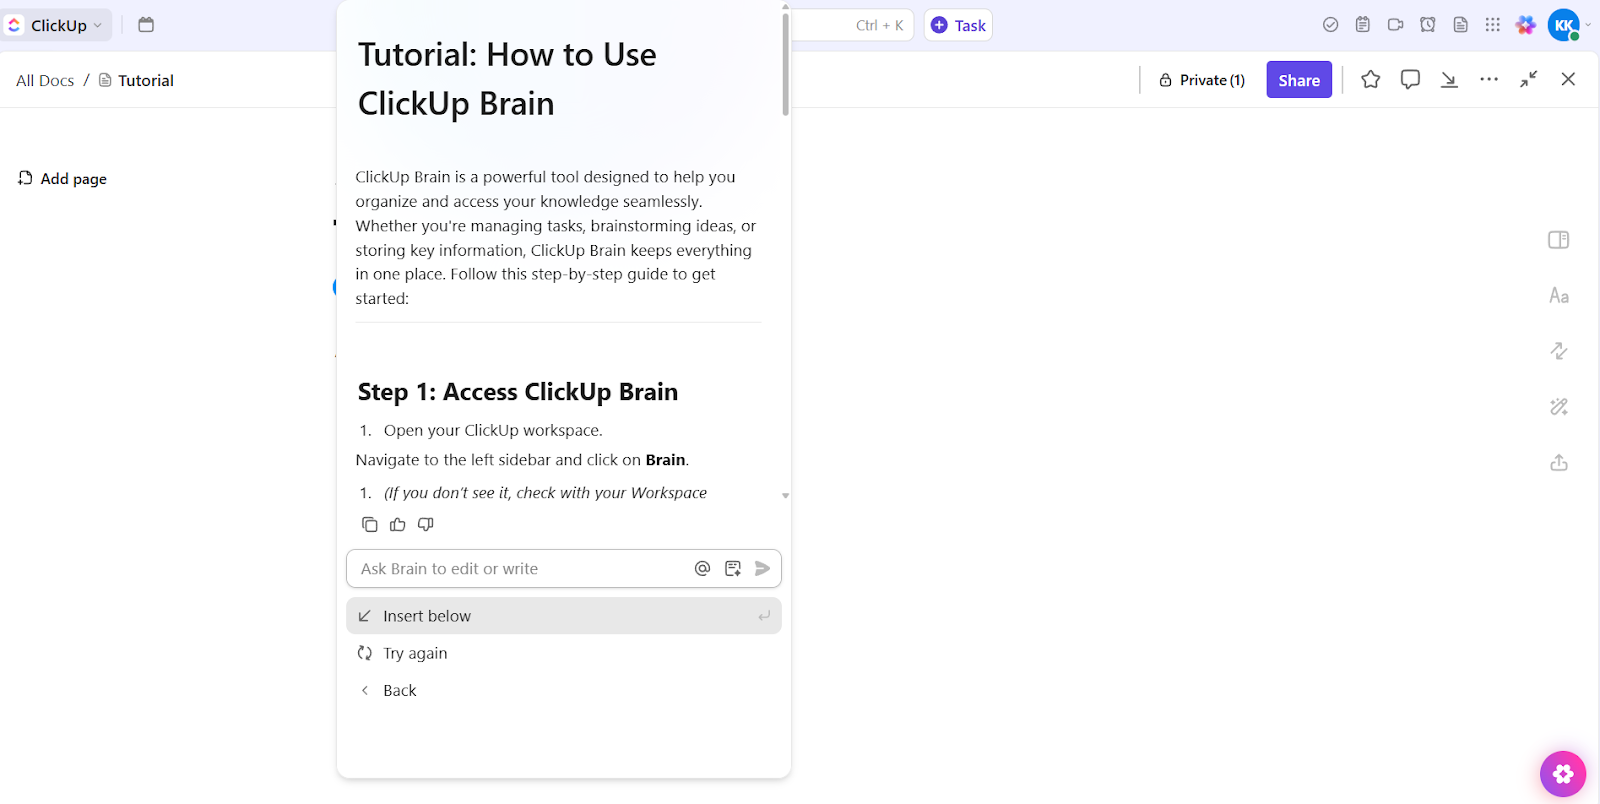
Task: Open the ClickUp workspace dropdown
Action: (x=58, y=25)
